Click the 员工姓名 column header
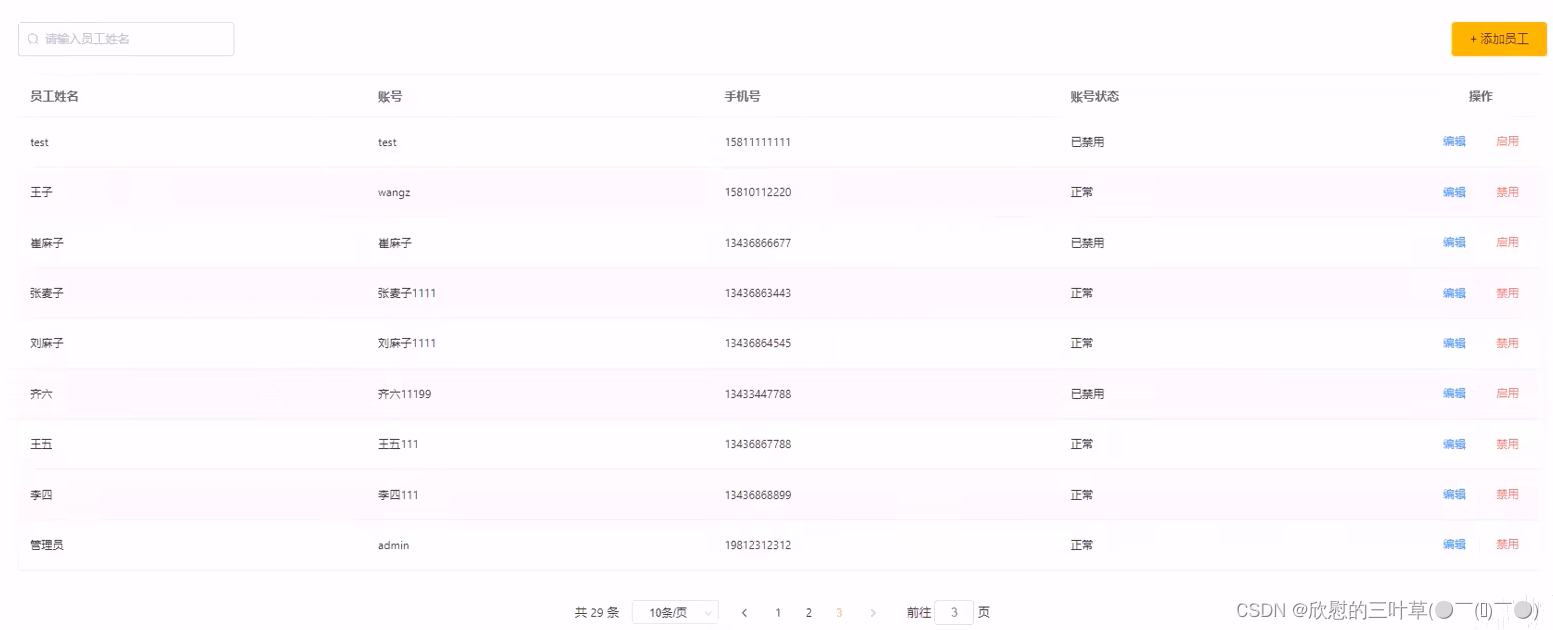Screen dimensions: 1553x630 [x=54, y=96]
